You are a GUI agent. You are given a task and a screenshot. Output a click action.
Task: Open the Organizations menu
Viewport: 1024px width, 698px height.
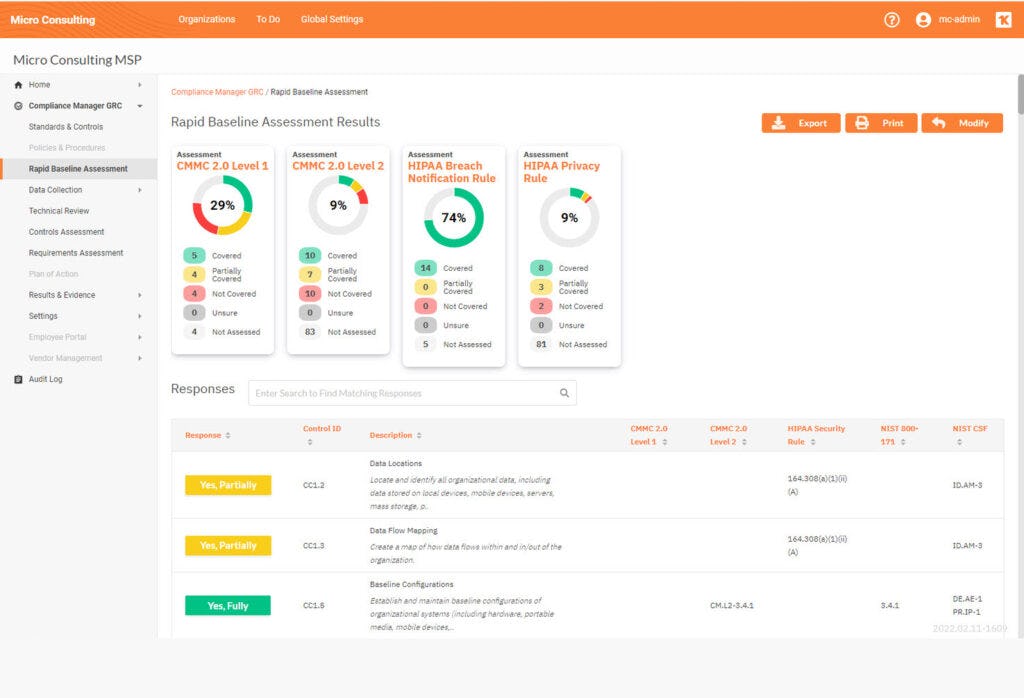coord(207,18)
